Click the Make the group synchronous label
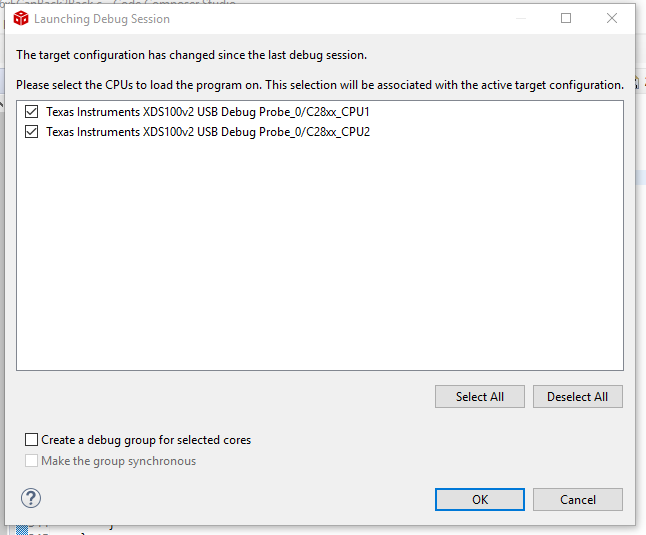The width and height of the screenshot is (646, 535). click(x=119, y=461)
